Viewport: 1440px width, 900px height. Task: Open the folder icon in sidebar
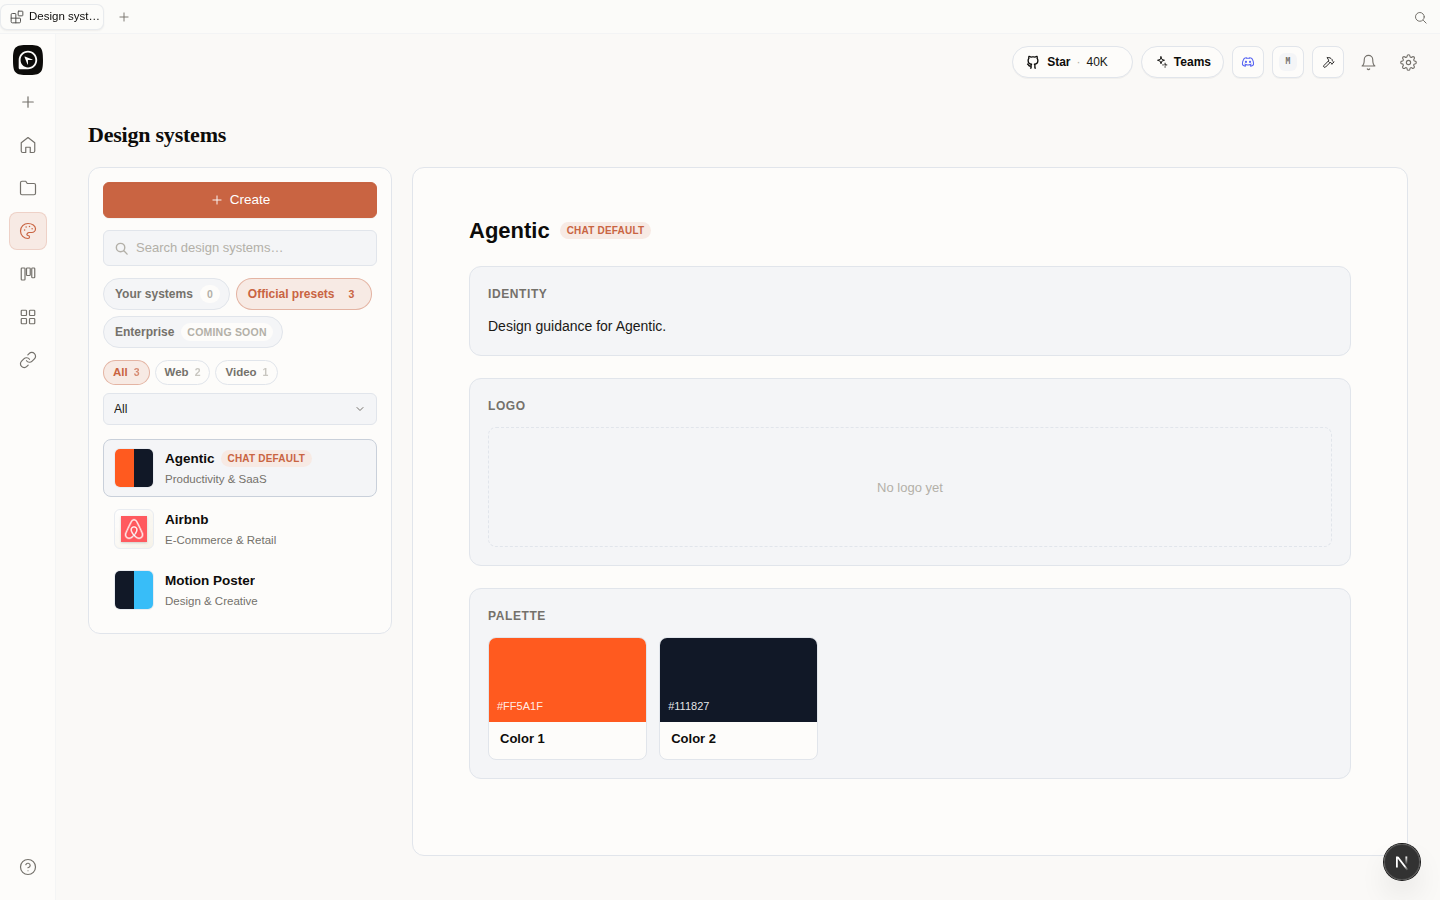(28, 188)
